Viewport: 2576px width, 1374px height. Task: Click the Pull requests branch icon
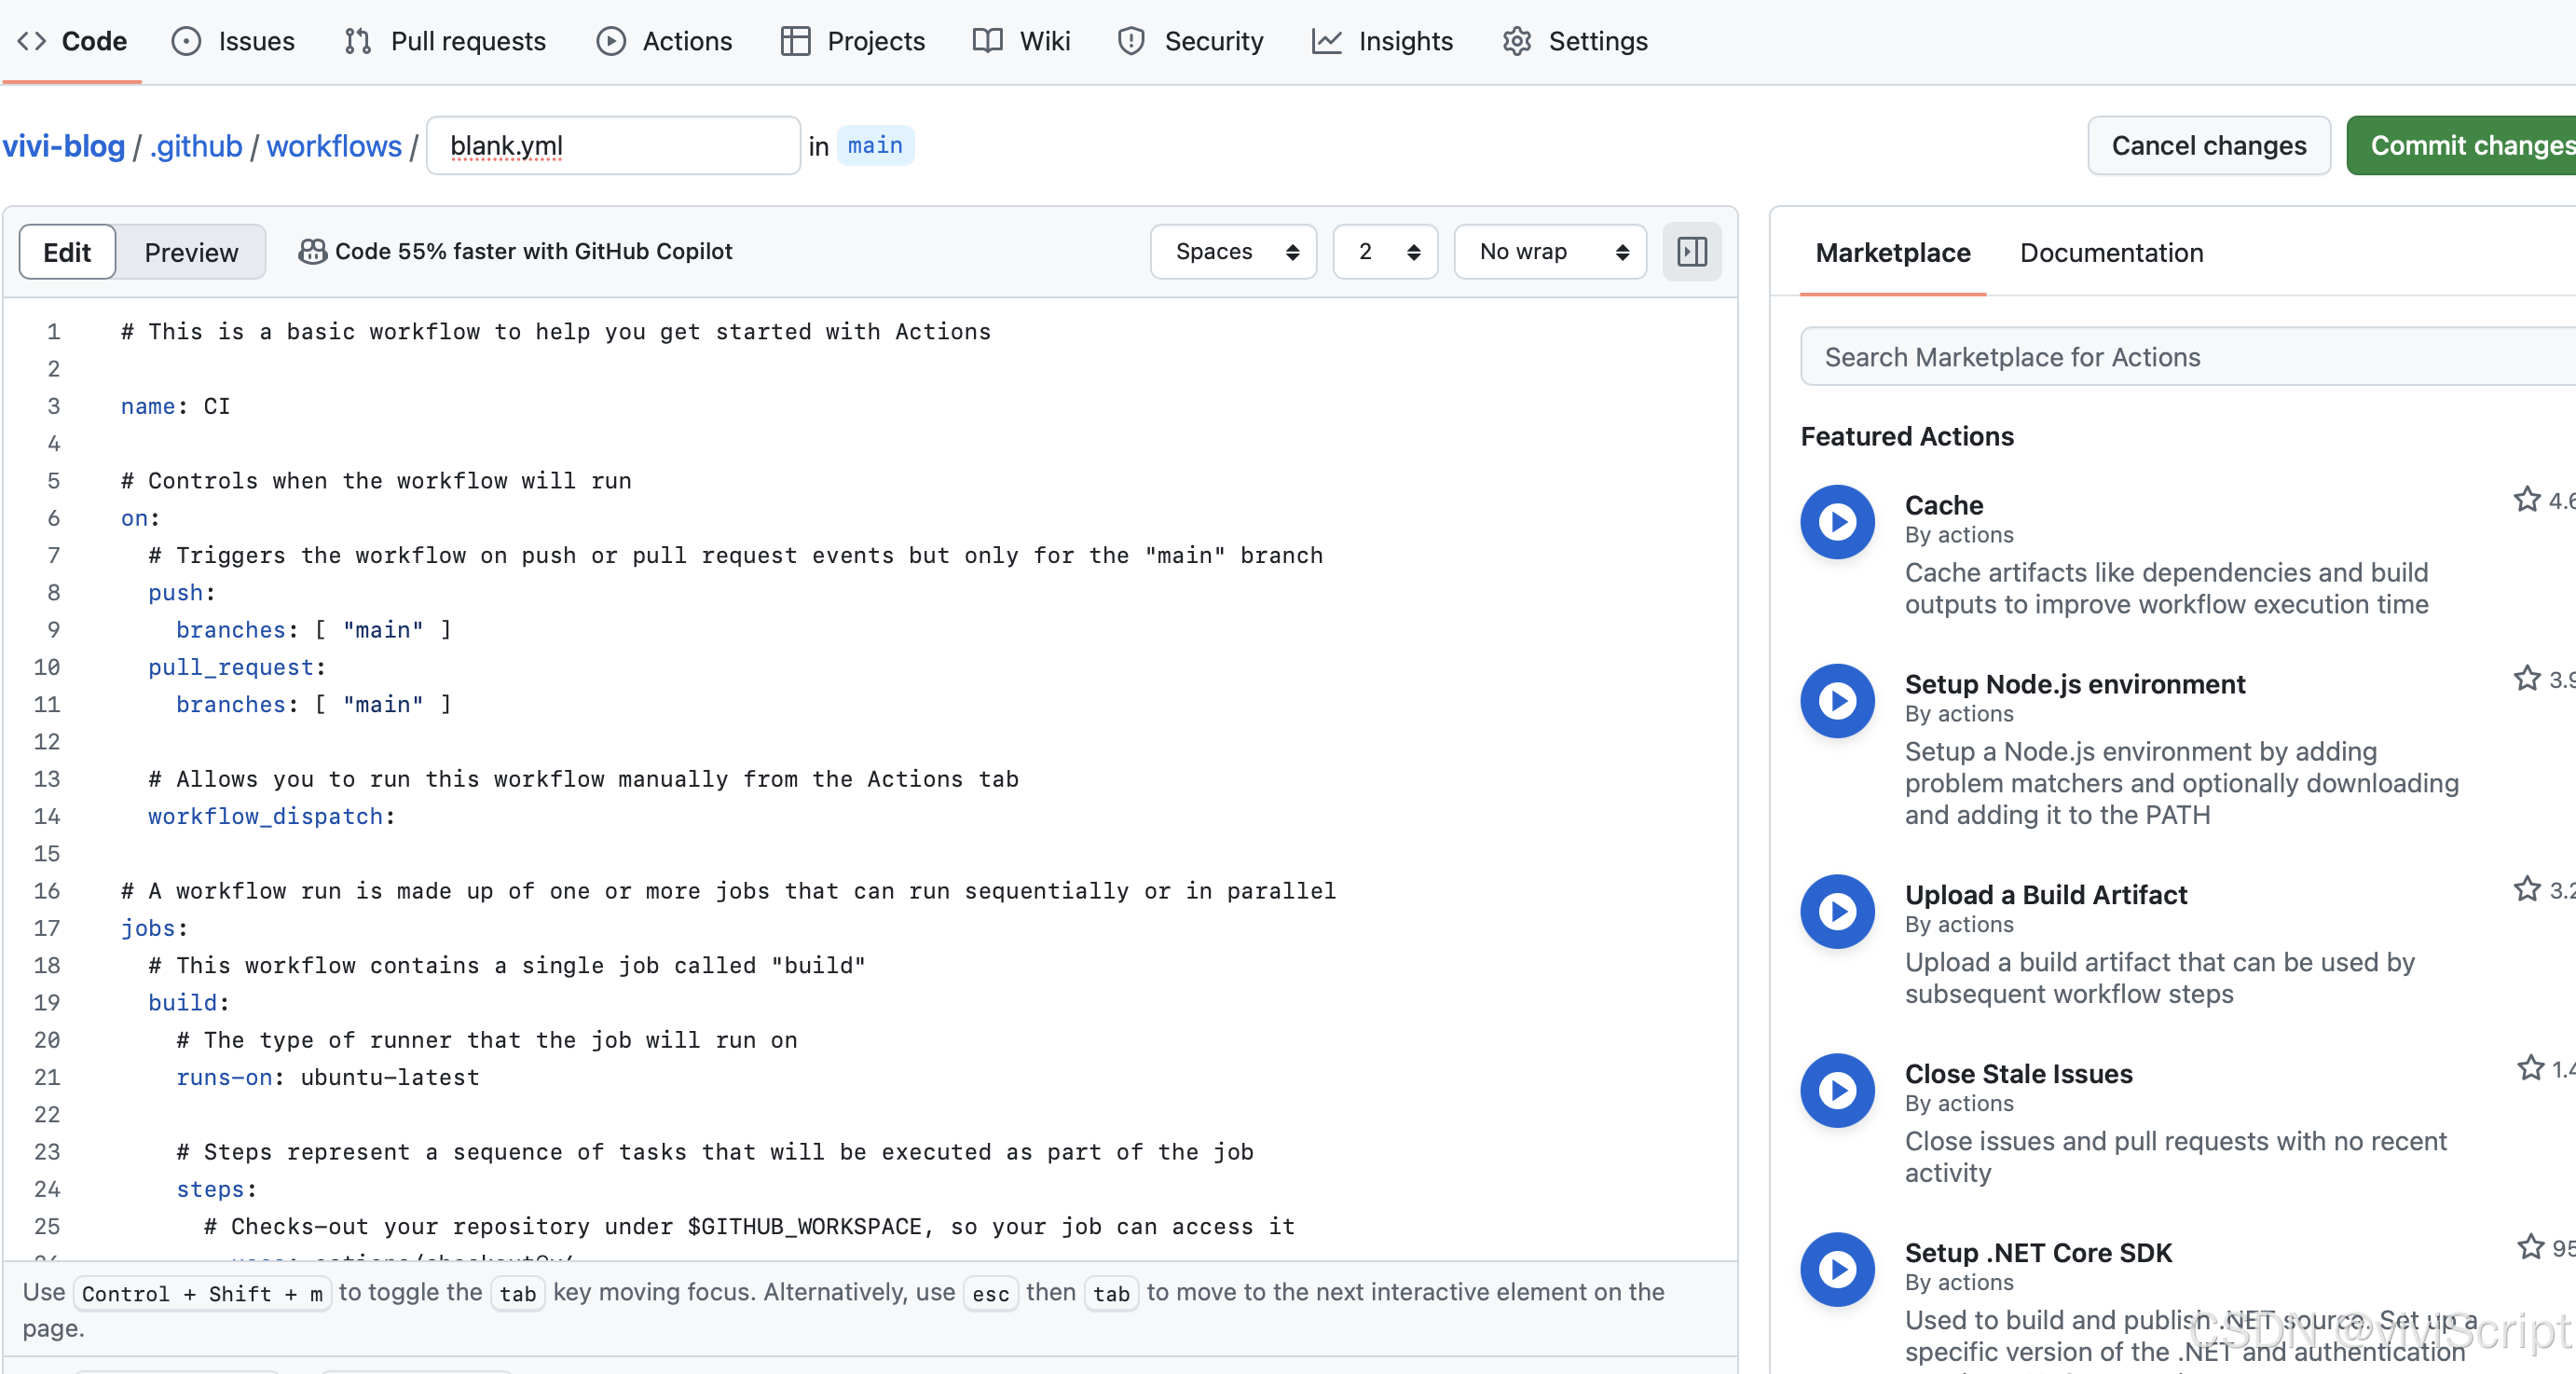[358, 41]
